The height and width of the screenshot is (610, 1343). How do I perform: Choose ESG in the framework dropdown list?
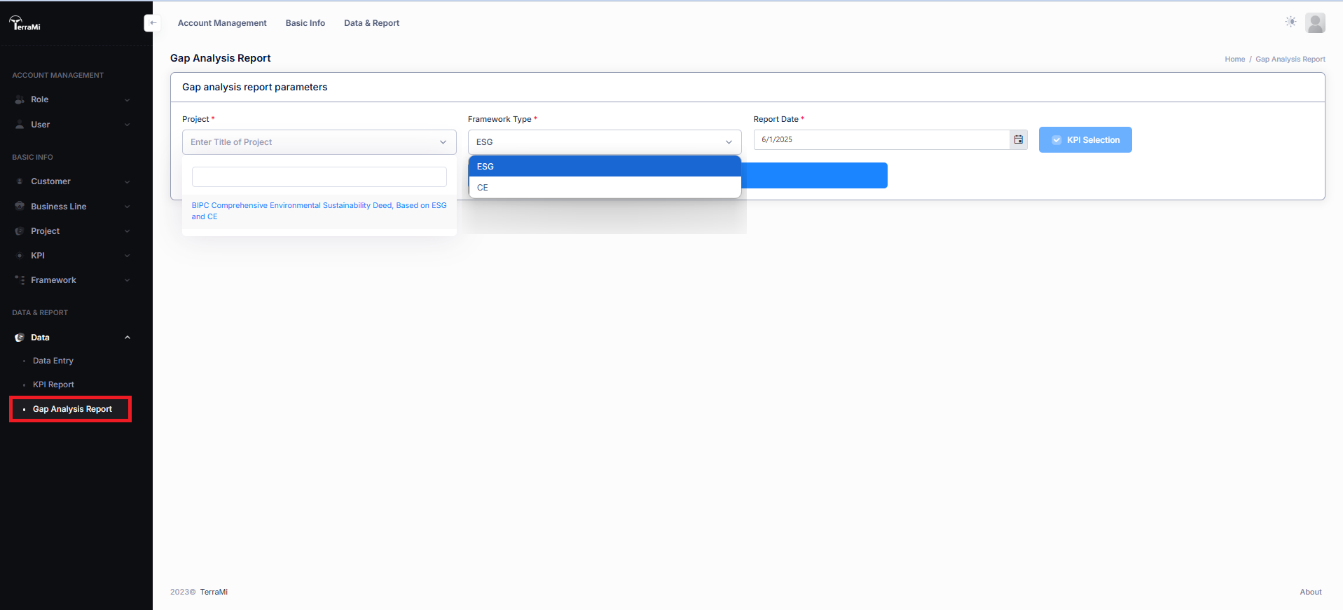click(604, 166)
